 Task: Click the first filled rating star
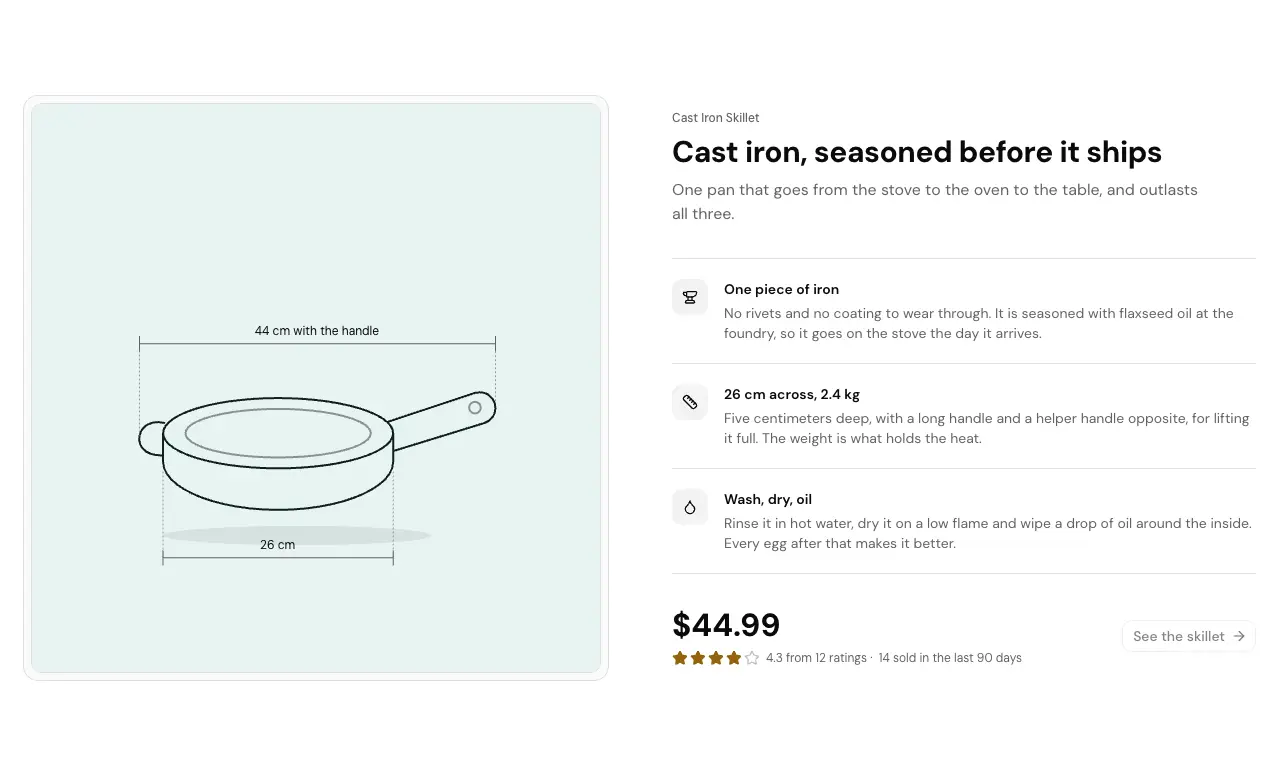[x=680, y=658]
